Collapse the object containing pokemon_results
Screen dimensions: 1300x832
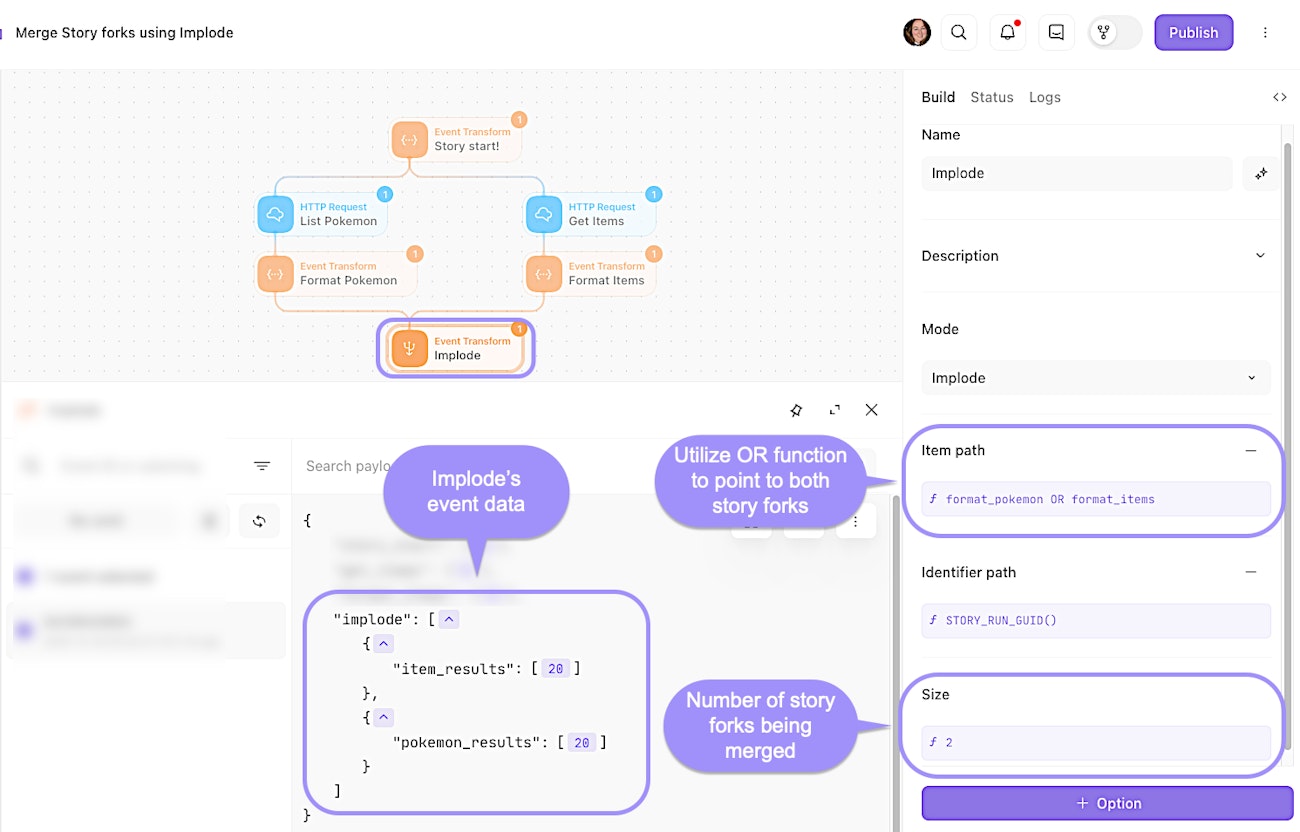pyautogui.click(x=385, y=718)
